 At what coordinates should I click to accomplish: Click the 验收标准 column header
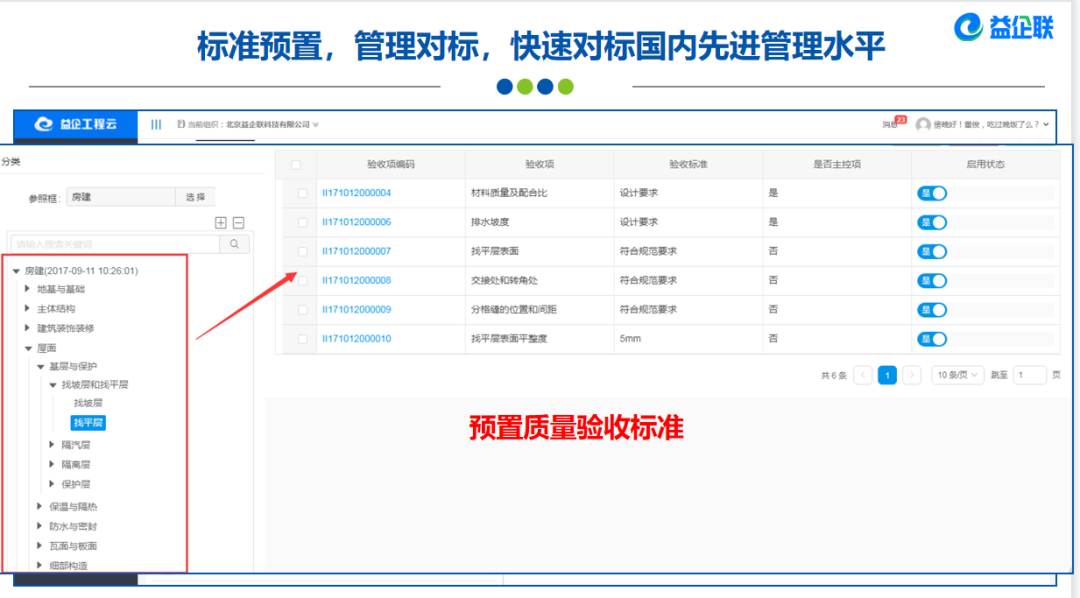tap(688, 165)
